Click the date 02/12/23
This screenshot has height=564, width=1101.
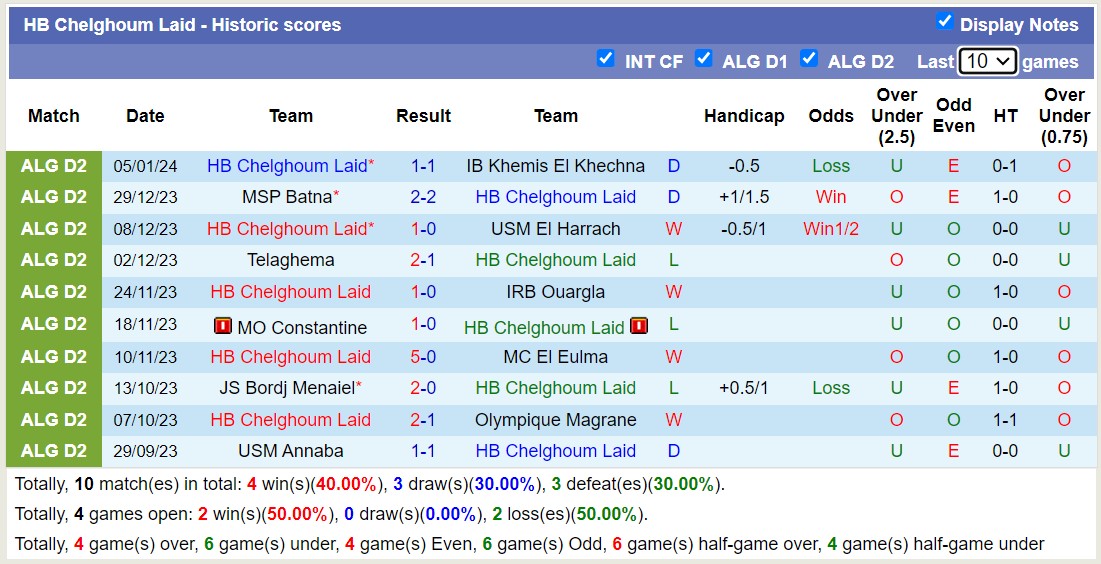point(145,260)
